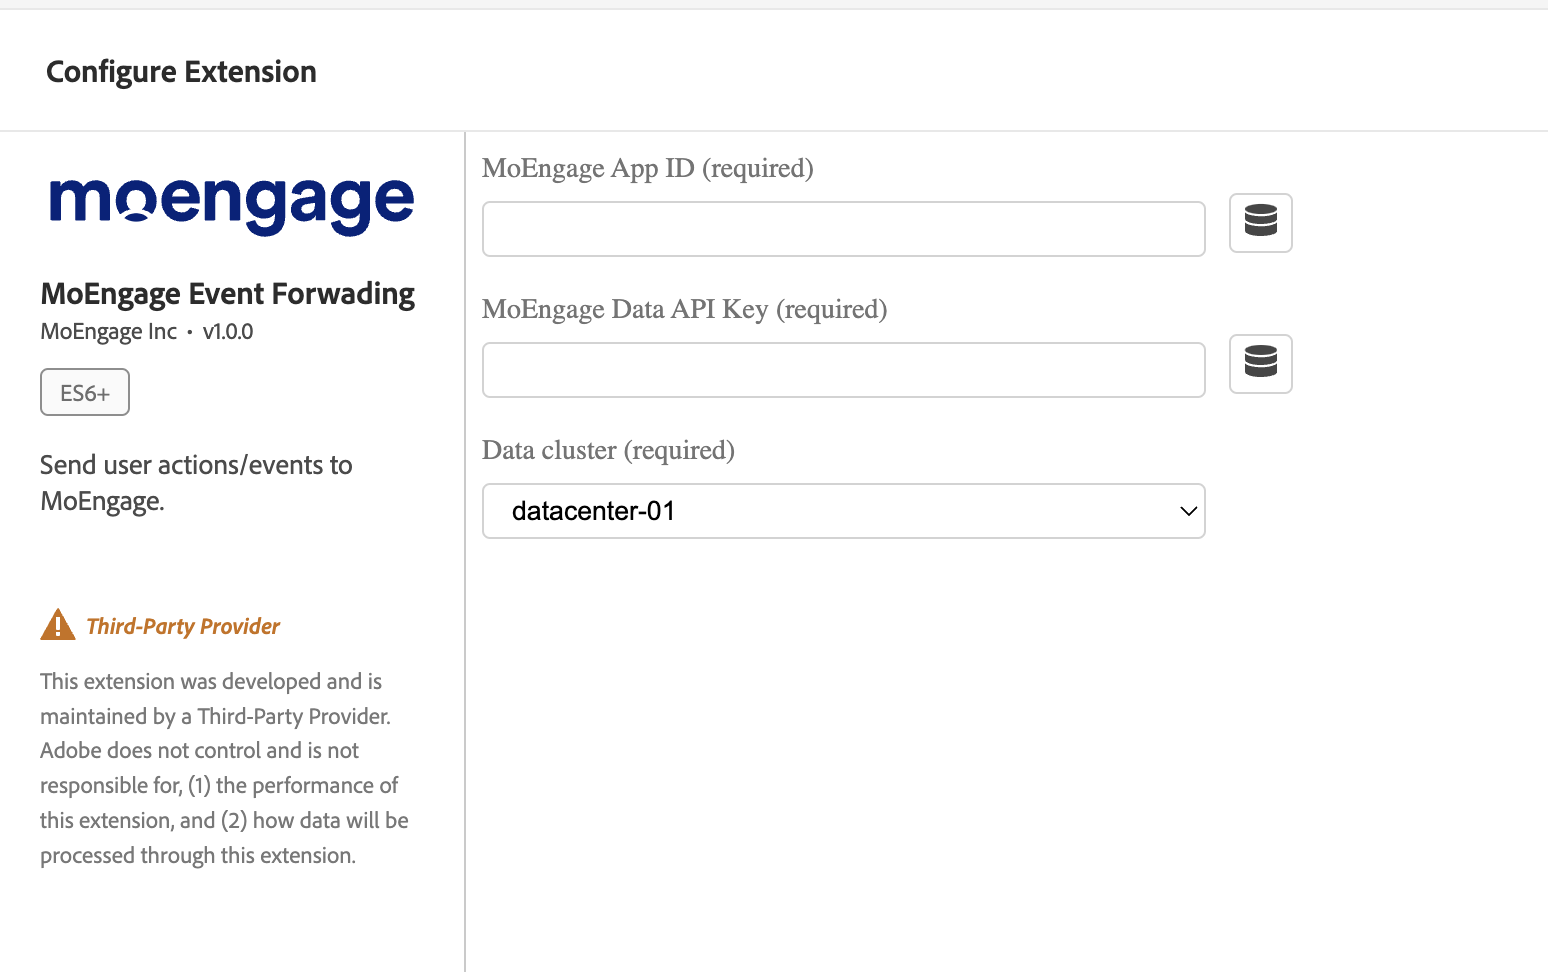This screenshot has height=972, width=1548.
Task: Open data element picker for Data API Key
Action: coord(1260,363)
